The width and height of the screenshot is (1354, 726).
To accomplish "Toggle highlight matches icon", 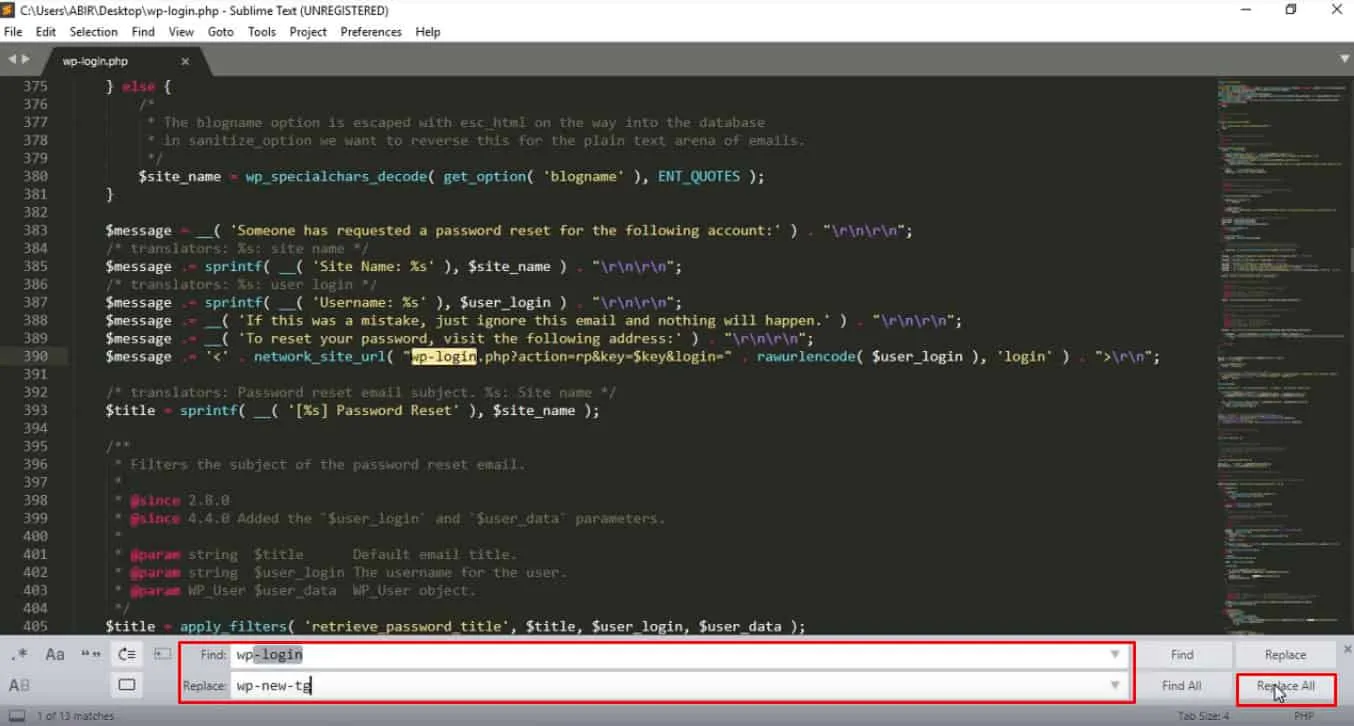I will pyautogui.click(x=126, y=686).
